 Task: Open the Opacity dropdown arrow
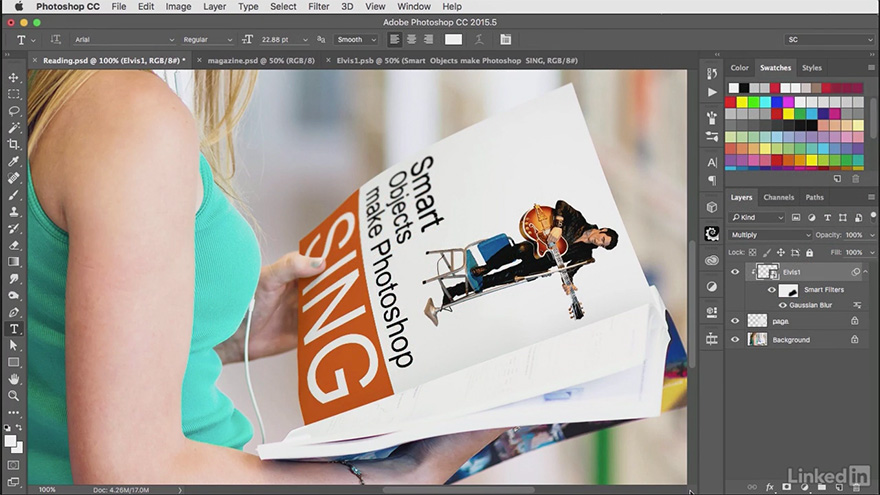coord(872,235)
